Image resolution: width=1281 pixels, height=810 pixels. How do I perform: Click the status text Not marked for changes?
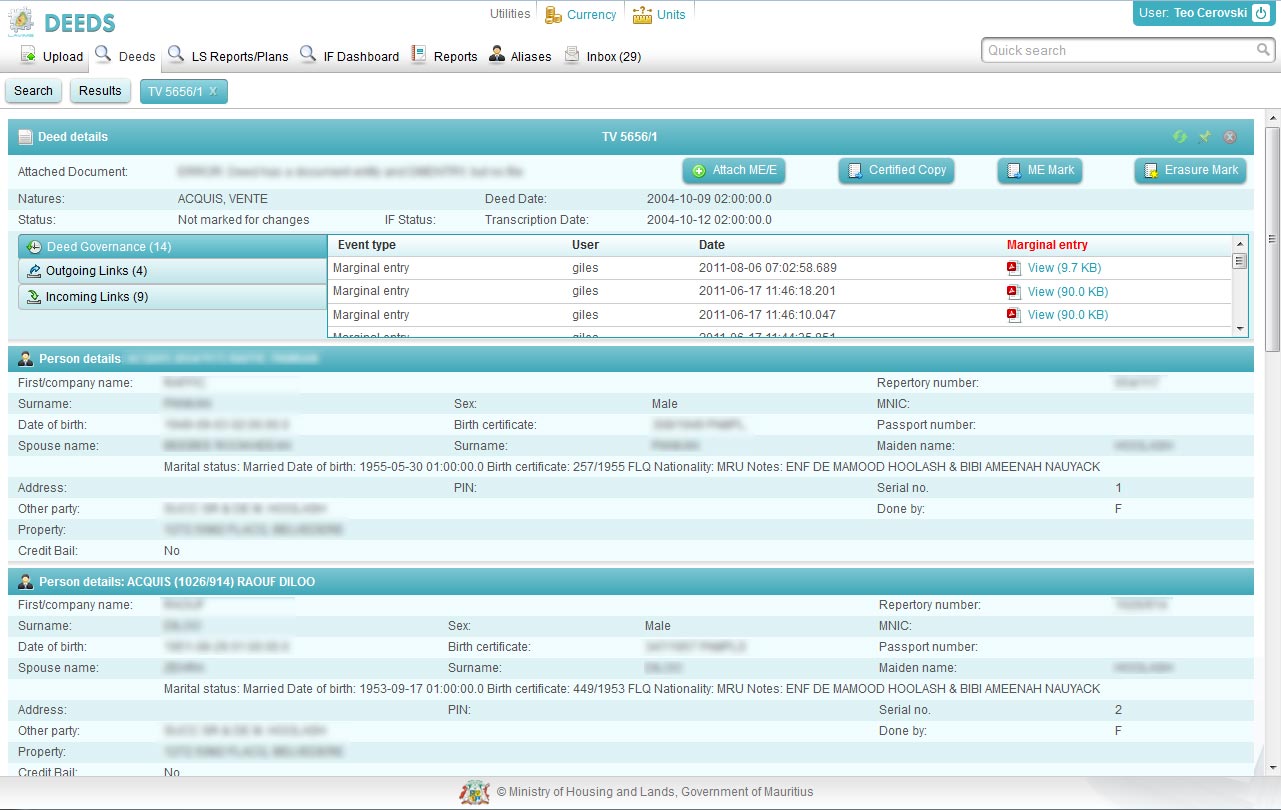pos(244,220)
